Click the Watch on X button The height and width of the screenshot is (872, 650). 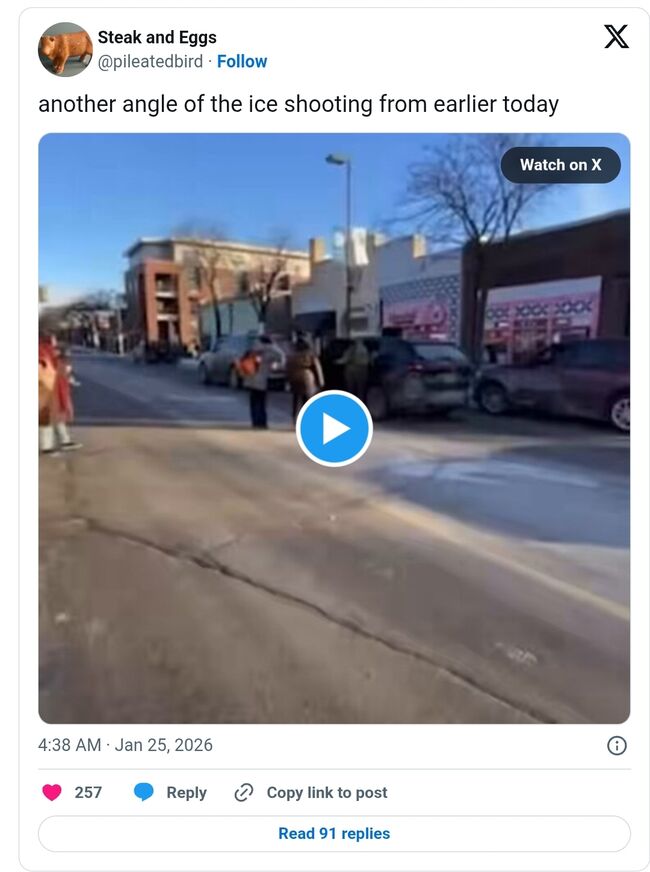pyautogui.click(x=560, y=165)
